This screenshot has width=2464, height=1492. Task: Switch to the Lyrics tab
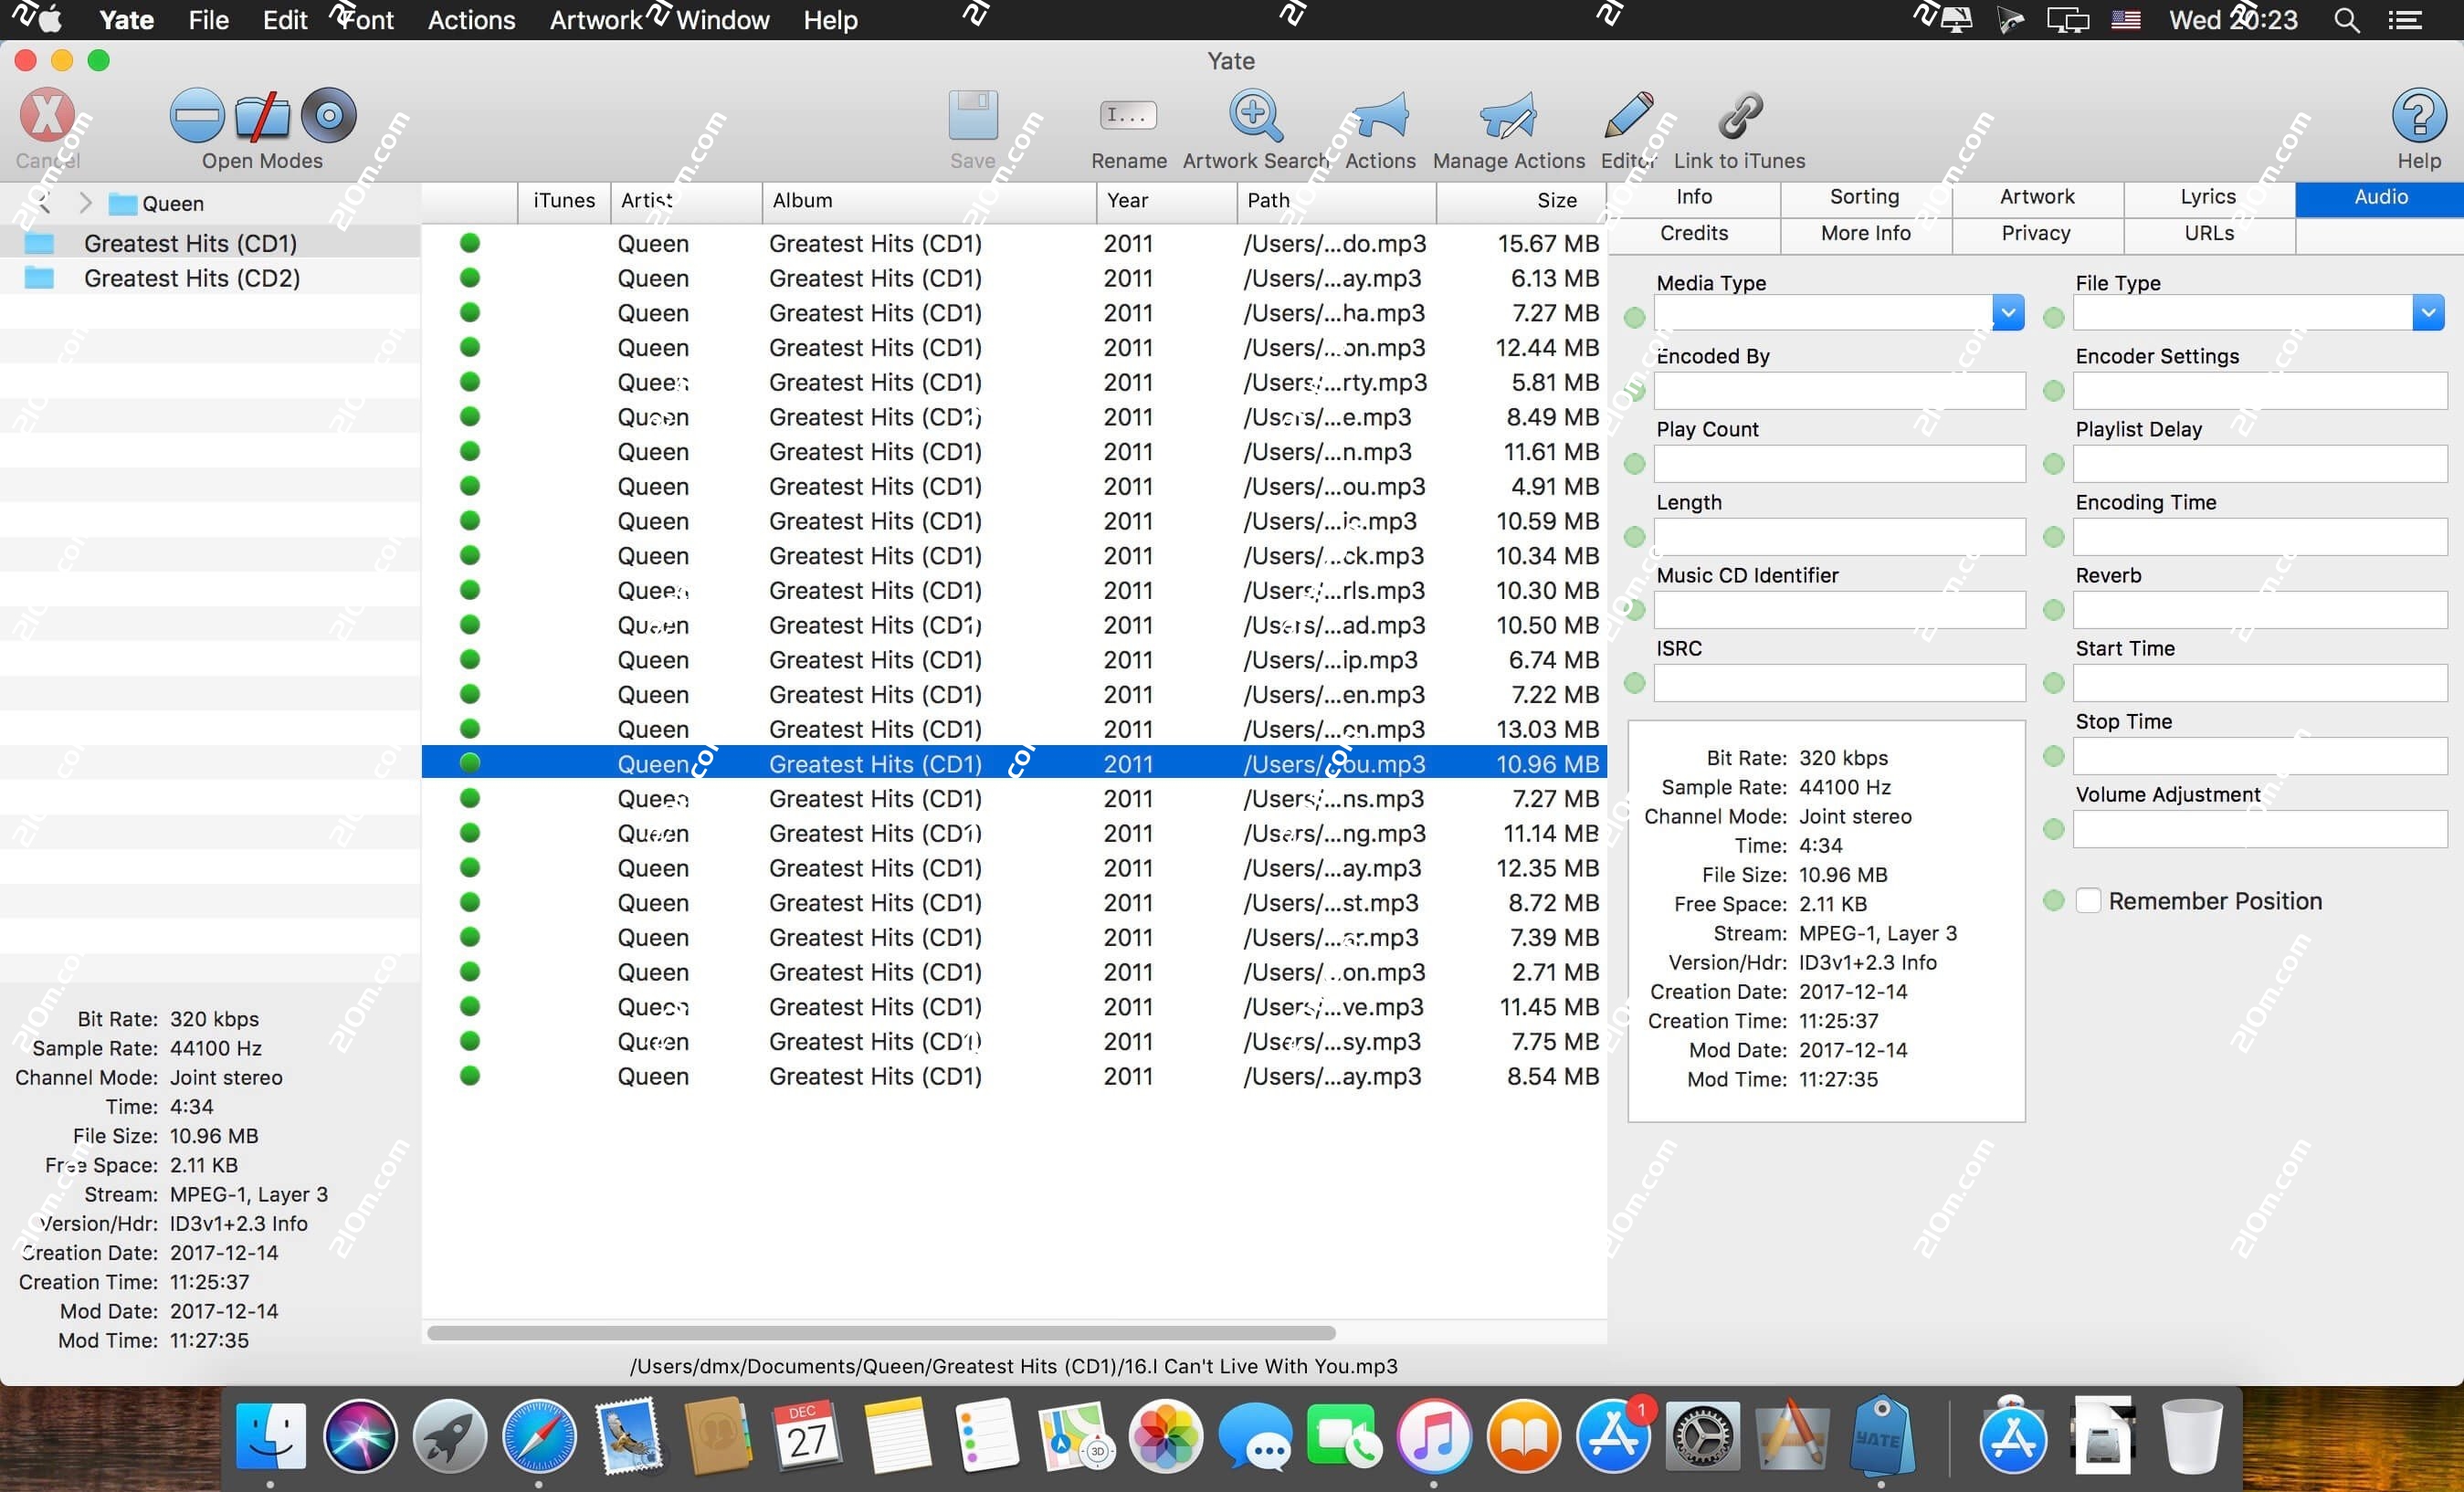point(2208,197)
